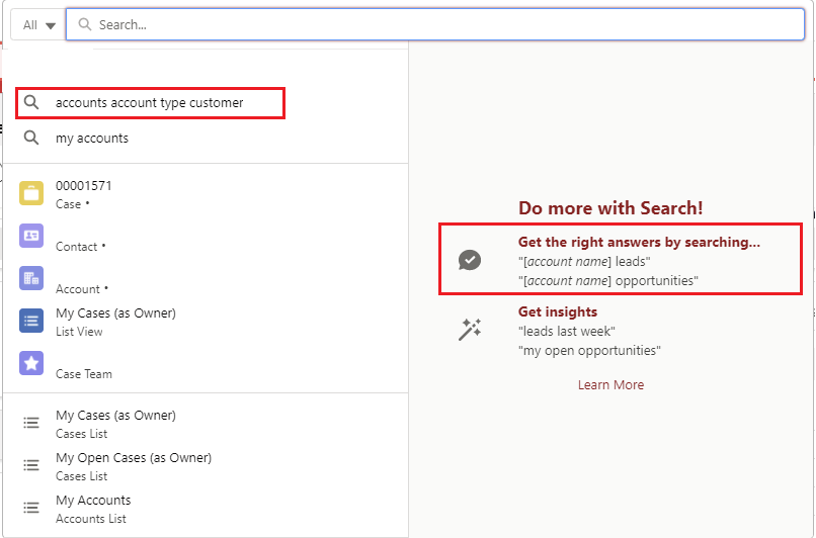Click the magic wand Get insights icon

coord(469,329)
